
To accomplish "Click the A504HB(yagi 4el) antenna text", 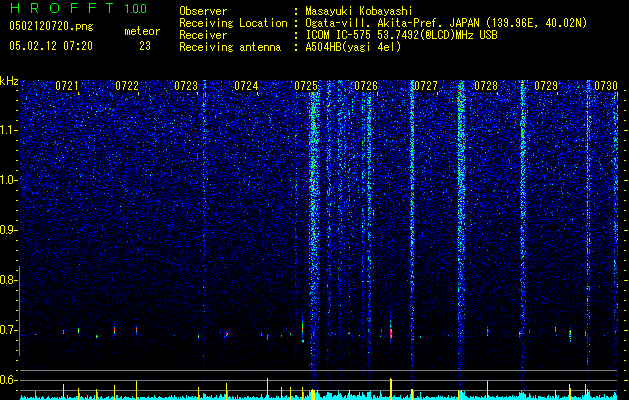I will coord(353,47).
